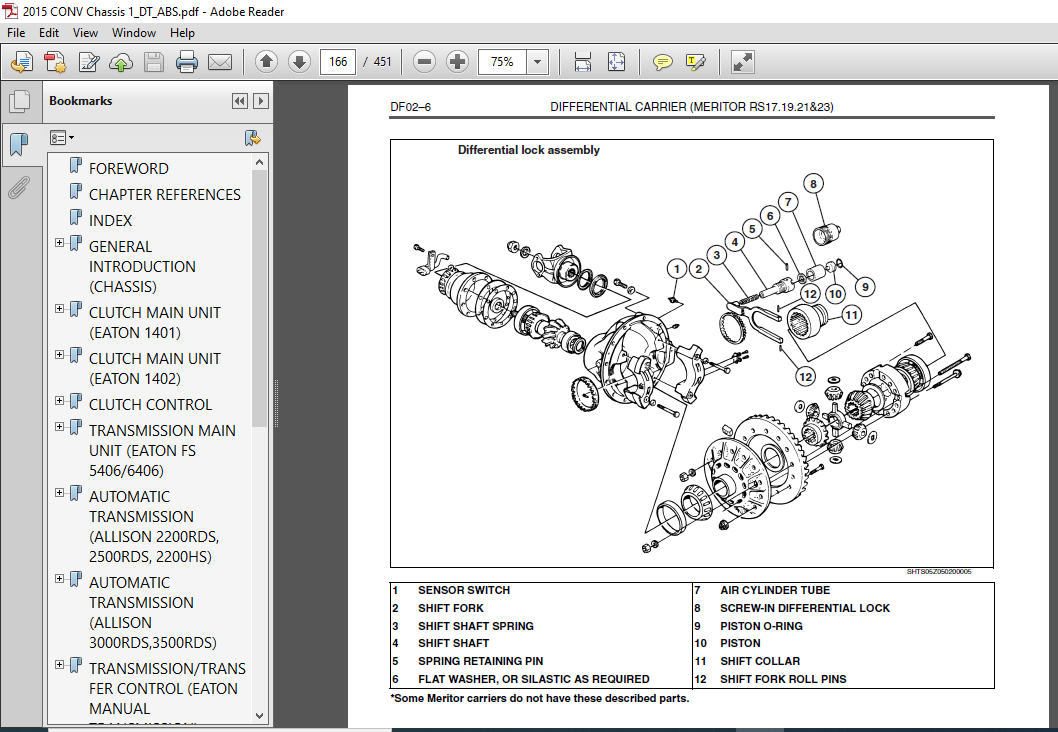Print the document with printer icon

[x=186, y=62]
